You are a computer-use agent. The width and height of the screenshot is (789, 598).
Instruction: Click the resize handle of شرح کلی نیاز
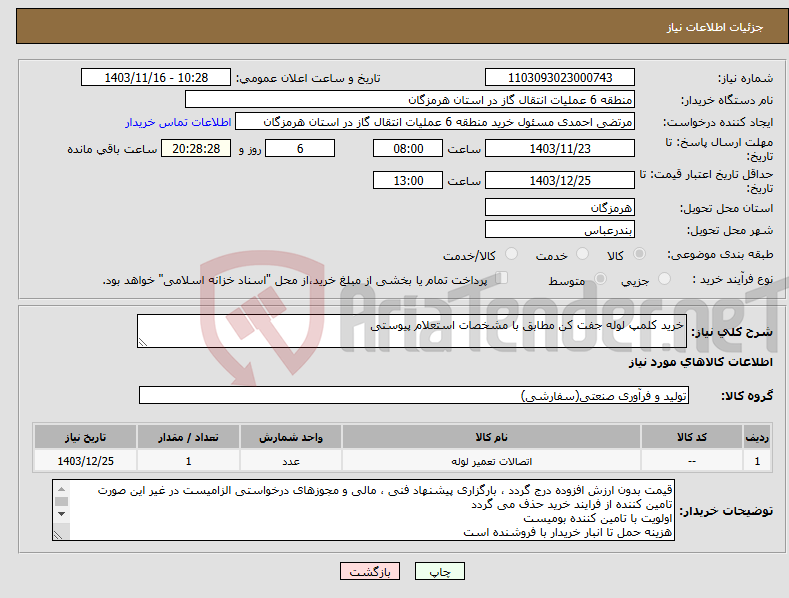pos(143,342)
